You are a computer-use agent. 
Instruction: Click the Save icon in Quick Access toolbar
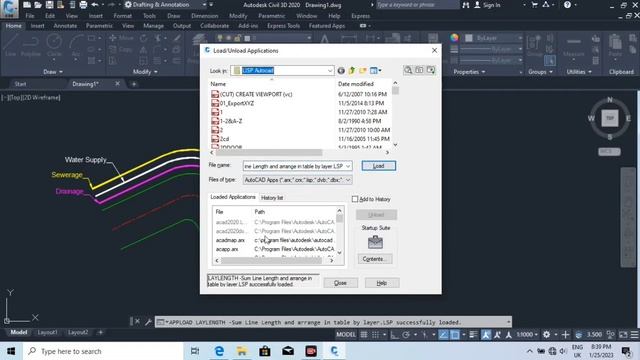coord(49,5)
